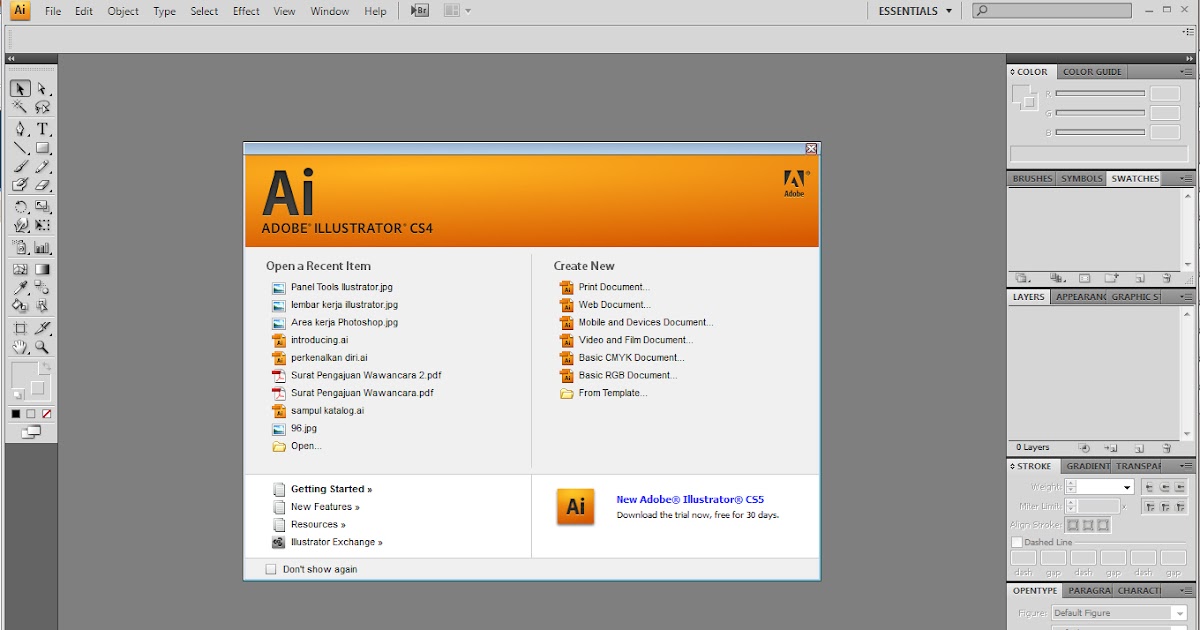The height and width of the screenshot is (630, 1200).
Task: Select the Selection tool (black arrow)
Action: [x=20, y=89]
